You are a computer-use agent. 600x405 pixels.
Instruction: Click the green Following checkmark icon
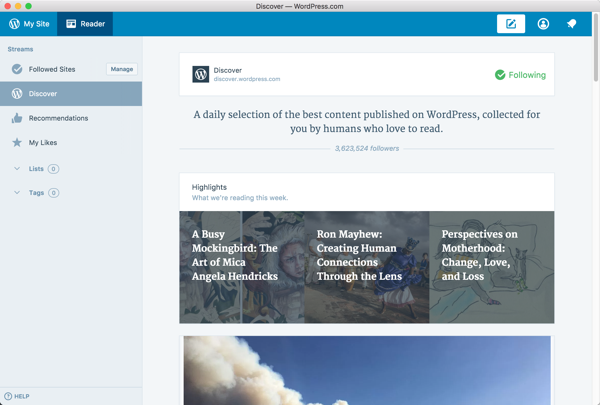tap(500, 75)
